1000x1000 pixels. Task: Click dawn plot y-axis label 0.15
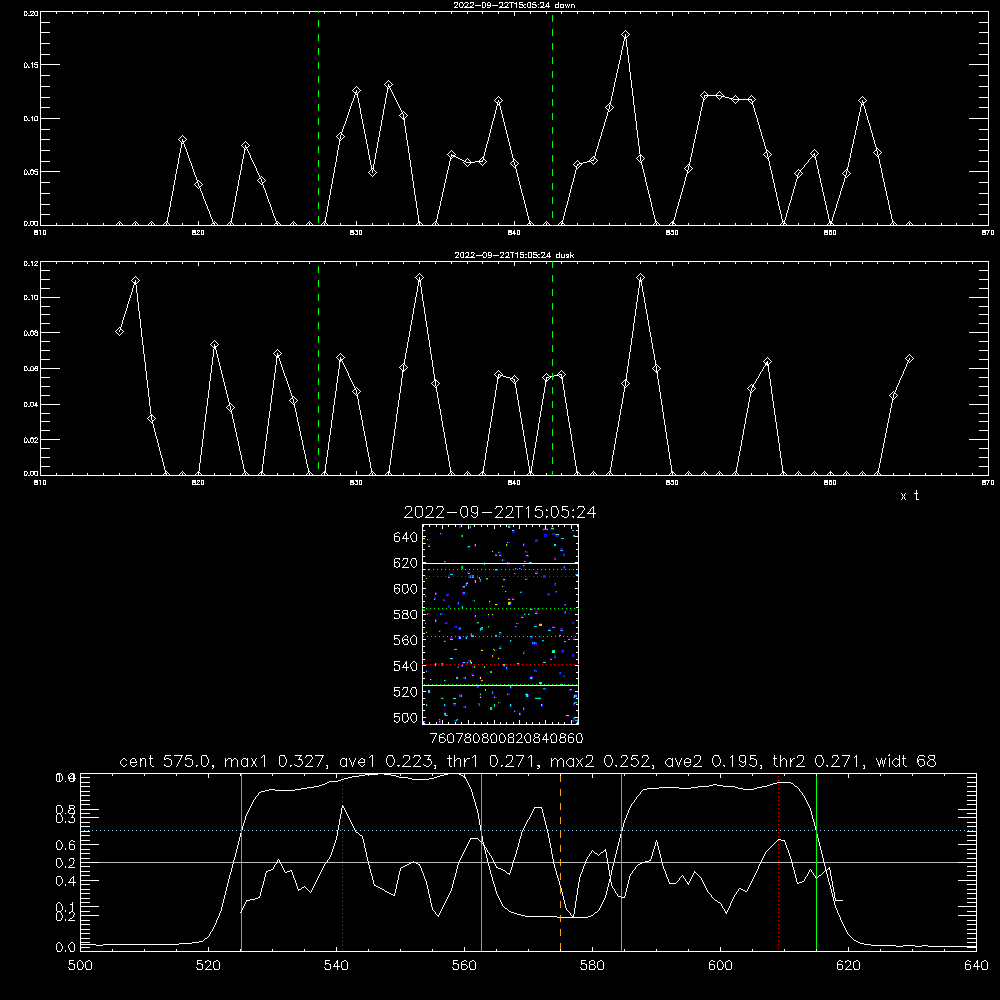coord(31,65)
